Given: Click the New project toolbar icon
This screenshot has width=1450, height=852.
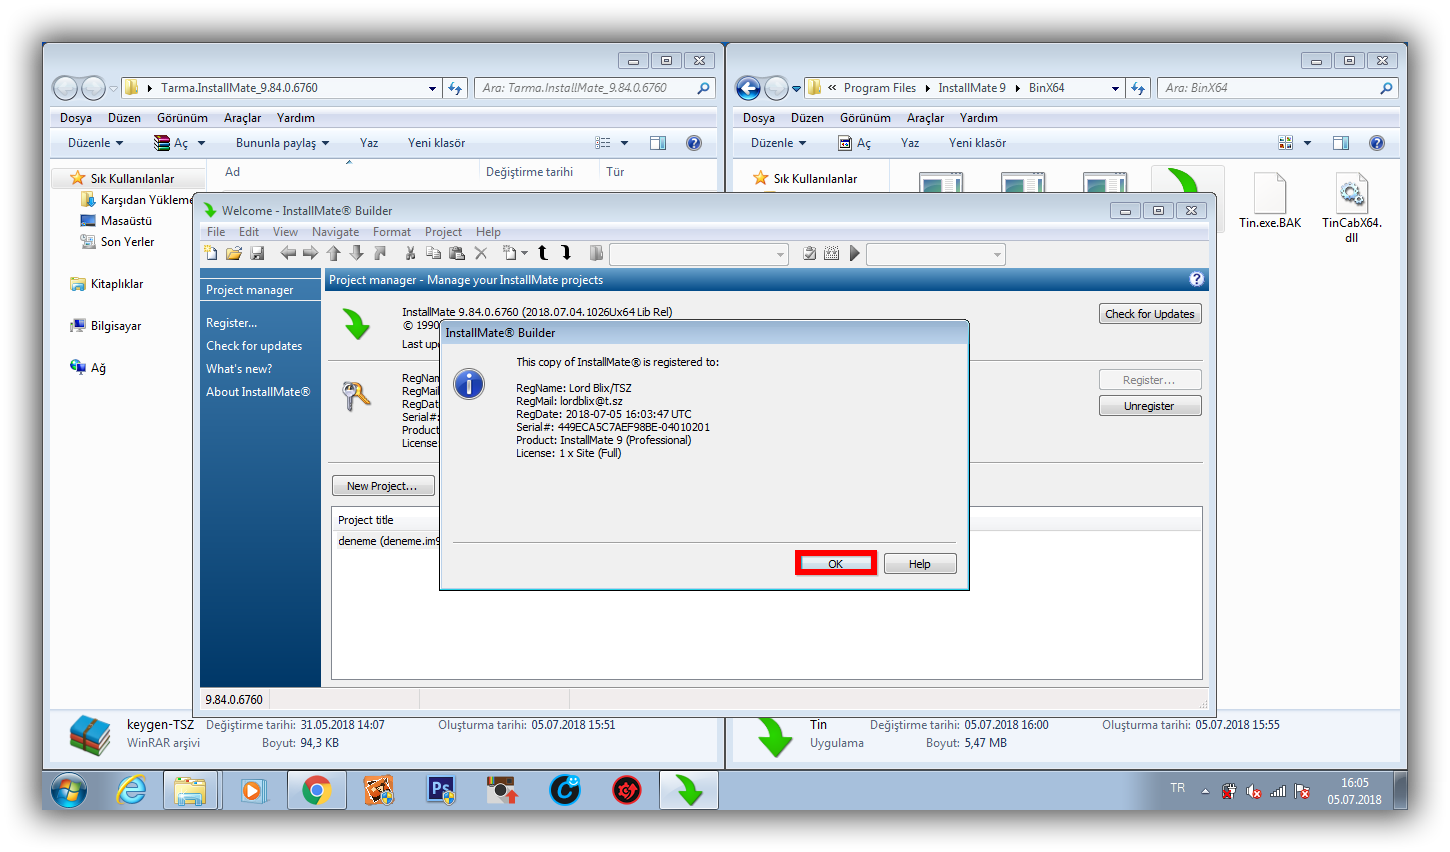Looking at the screenshot, I should [210, 253].
